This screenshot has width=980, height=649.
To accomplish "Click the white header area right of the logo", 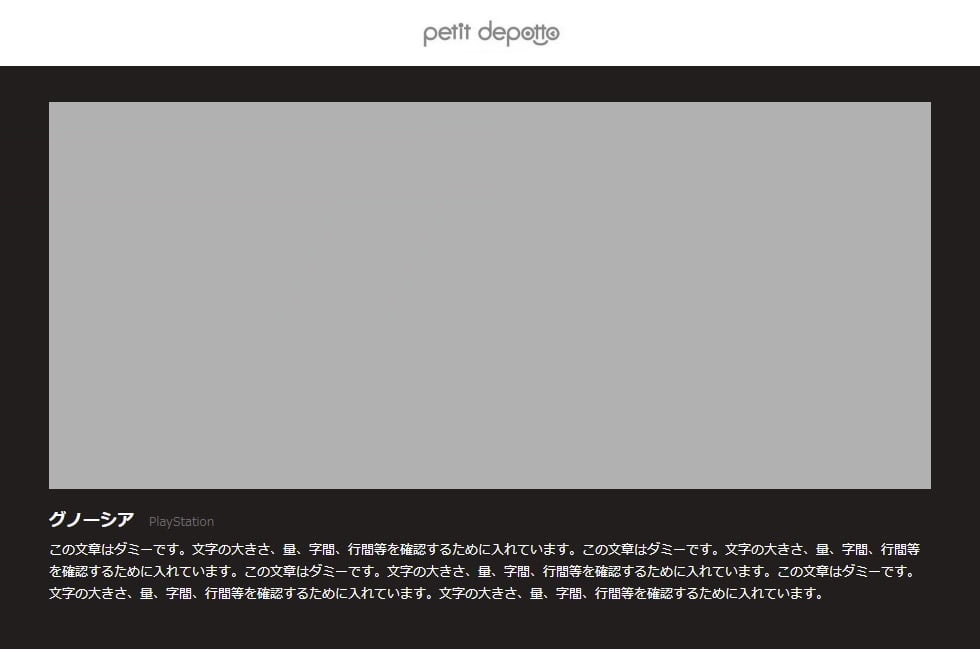I will tap(780, 33).
